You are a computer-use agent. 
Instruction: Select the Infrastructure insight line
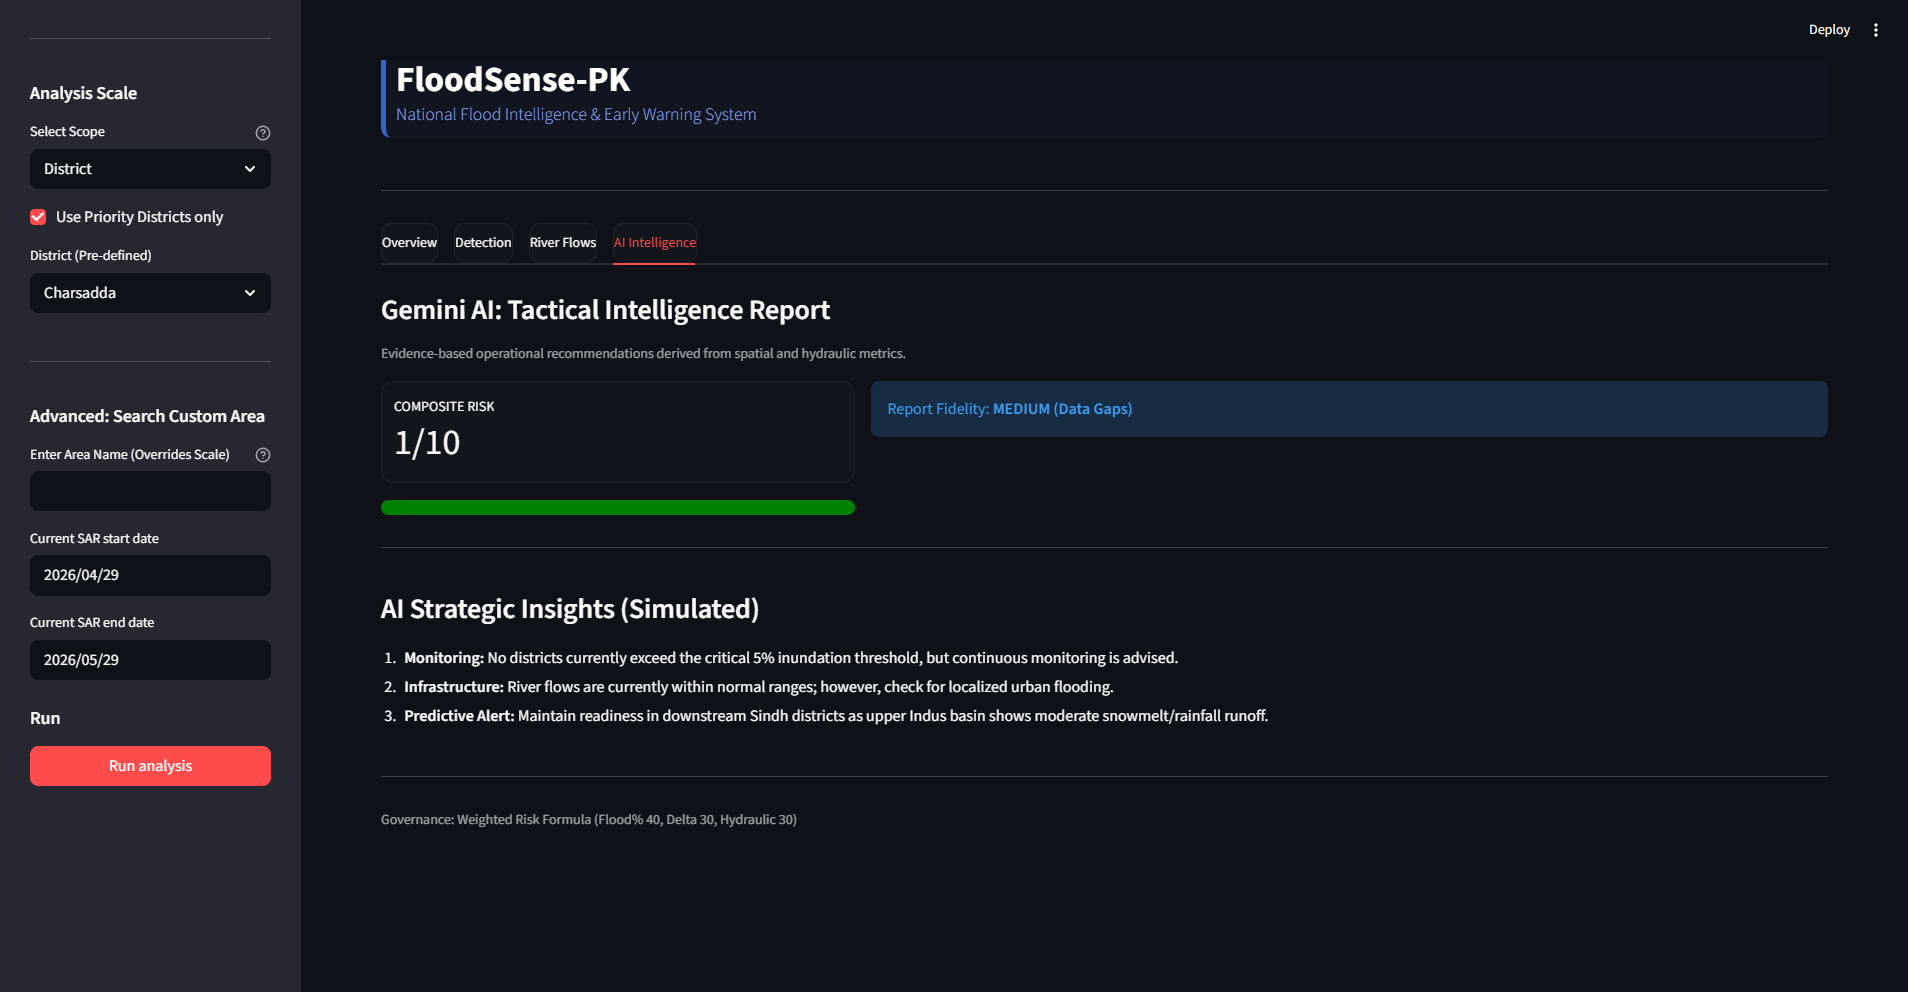pos(758,687)
